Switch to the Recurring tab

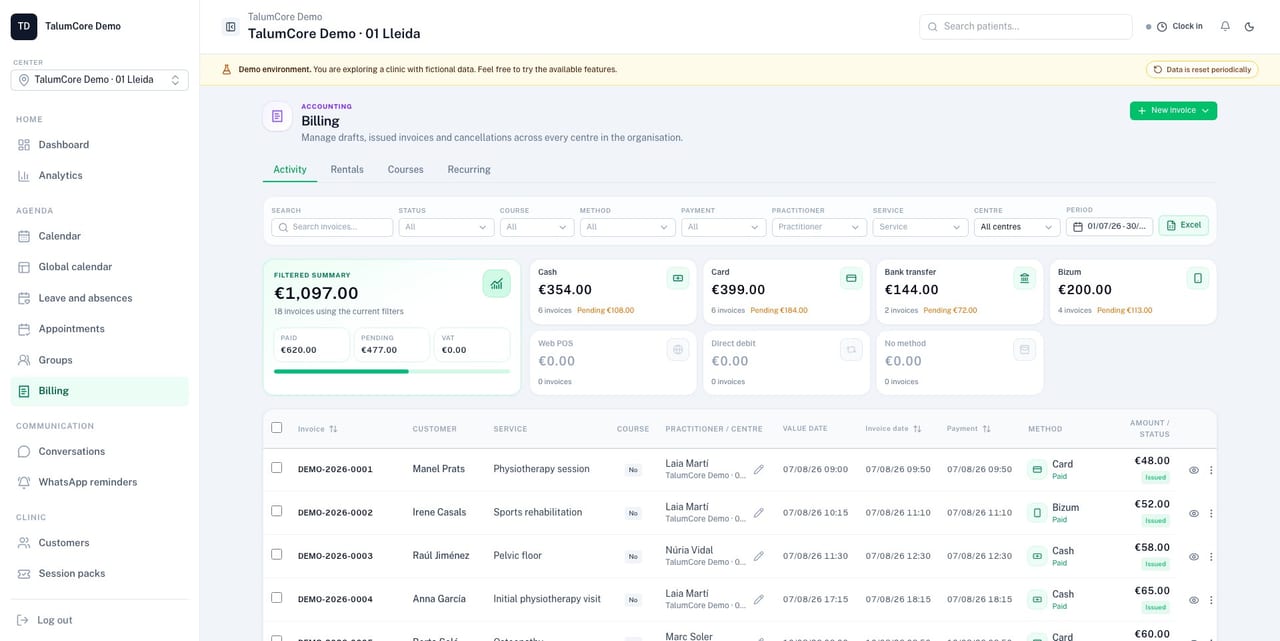pyautogui.click(x=469, y=170)
